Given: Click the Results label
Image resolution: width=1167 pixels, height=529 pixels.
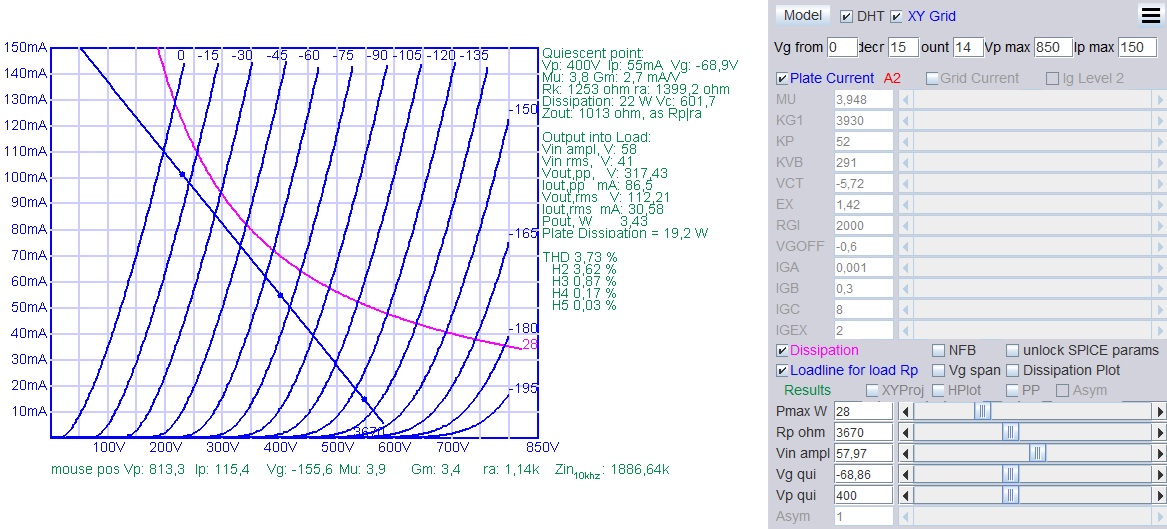Looking at the screenshot, I should tap(807, 390).
